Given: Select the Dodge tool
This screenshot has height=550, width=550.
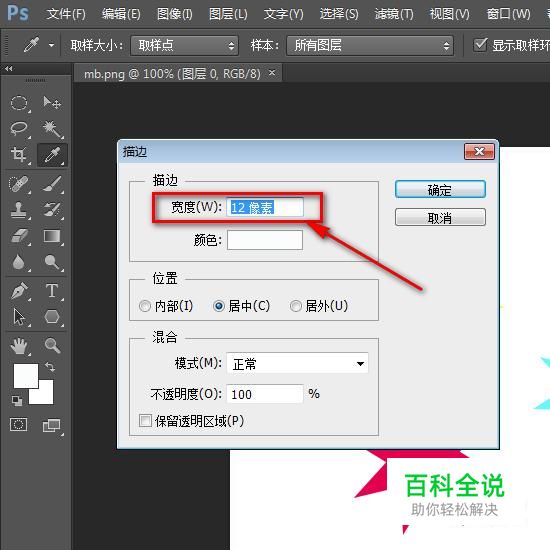Looking at the screenshot, I should pos(52,262).
